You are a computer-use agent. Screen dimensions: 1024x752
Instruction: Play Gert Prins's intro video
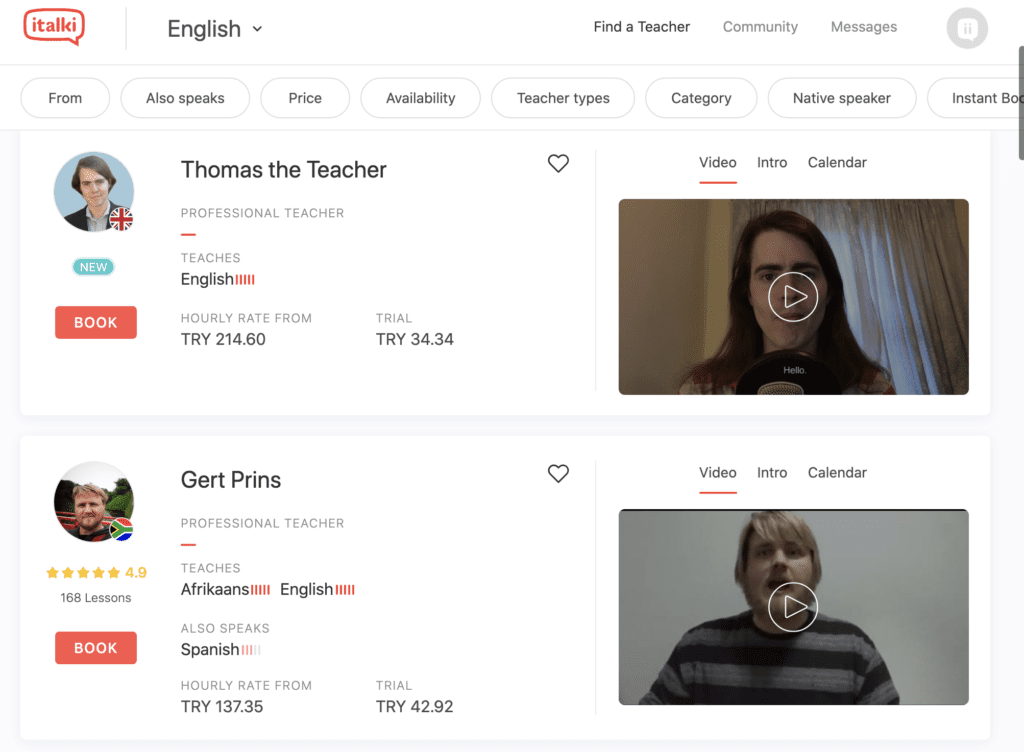pyautogui.click(x=793, y=606)
